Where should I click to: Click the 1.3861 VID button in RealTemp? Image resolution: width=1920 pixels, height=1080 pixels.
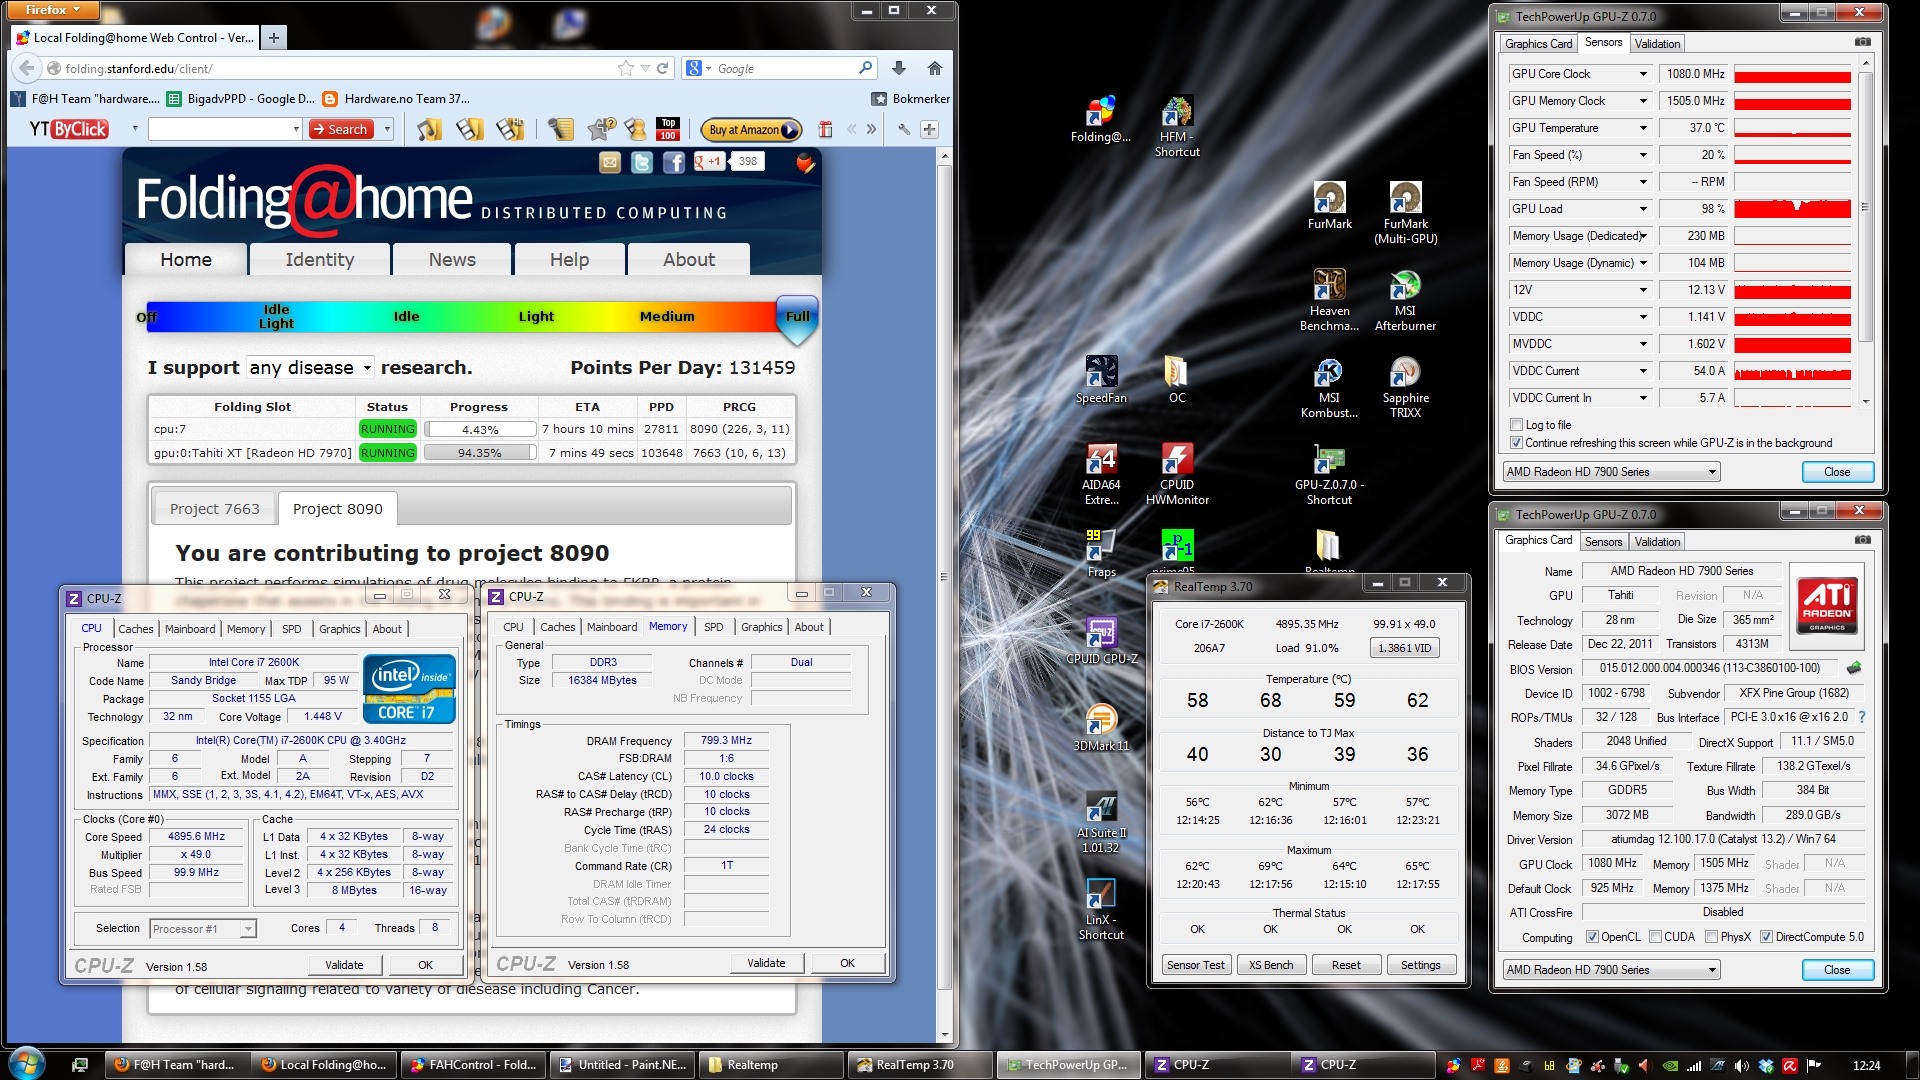1404,648
